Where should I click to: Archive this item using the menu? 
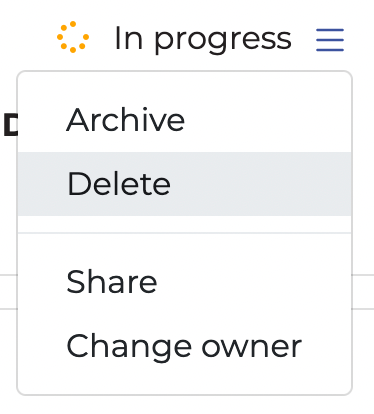tap(184, 120)
